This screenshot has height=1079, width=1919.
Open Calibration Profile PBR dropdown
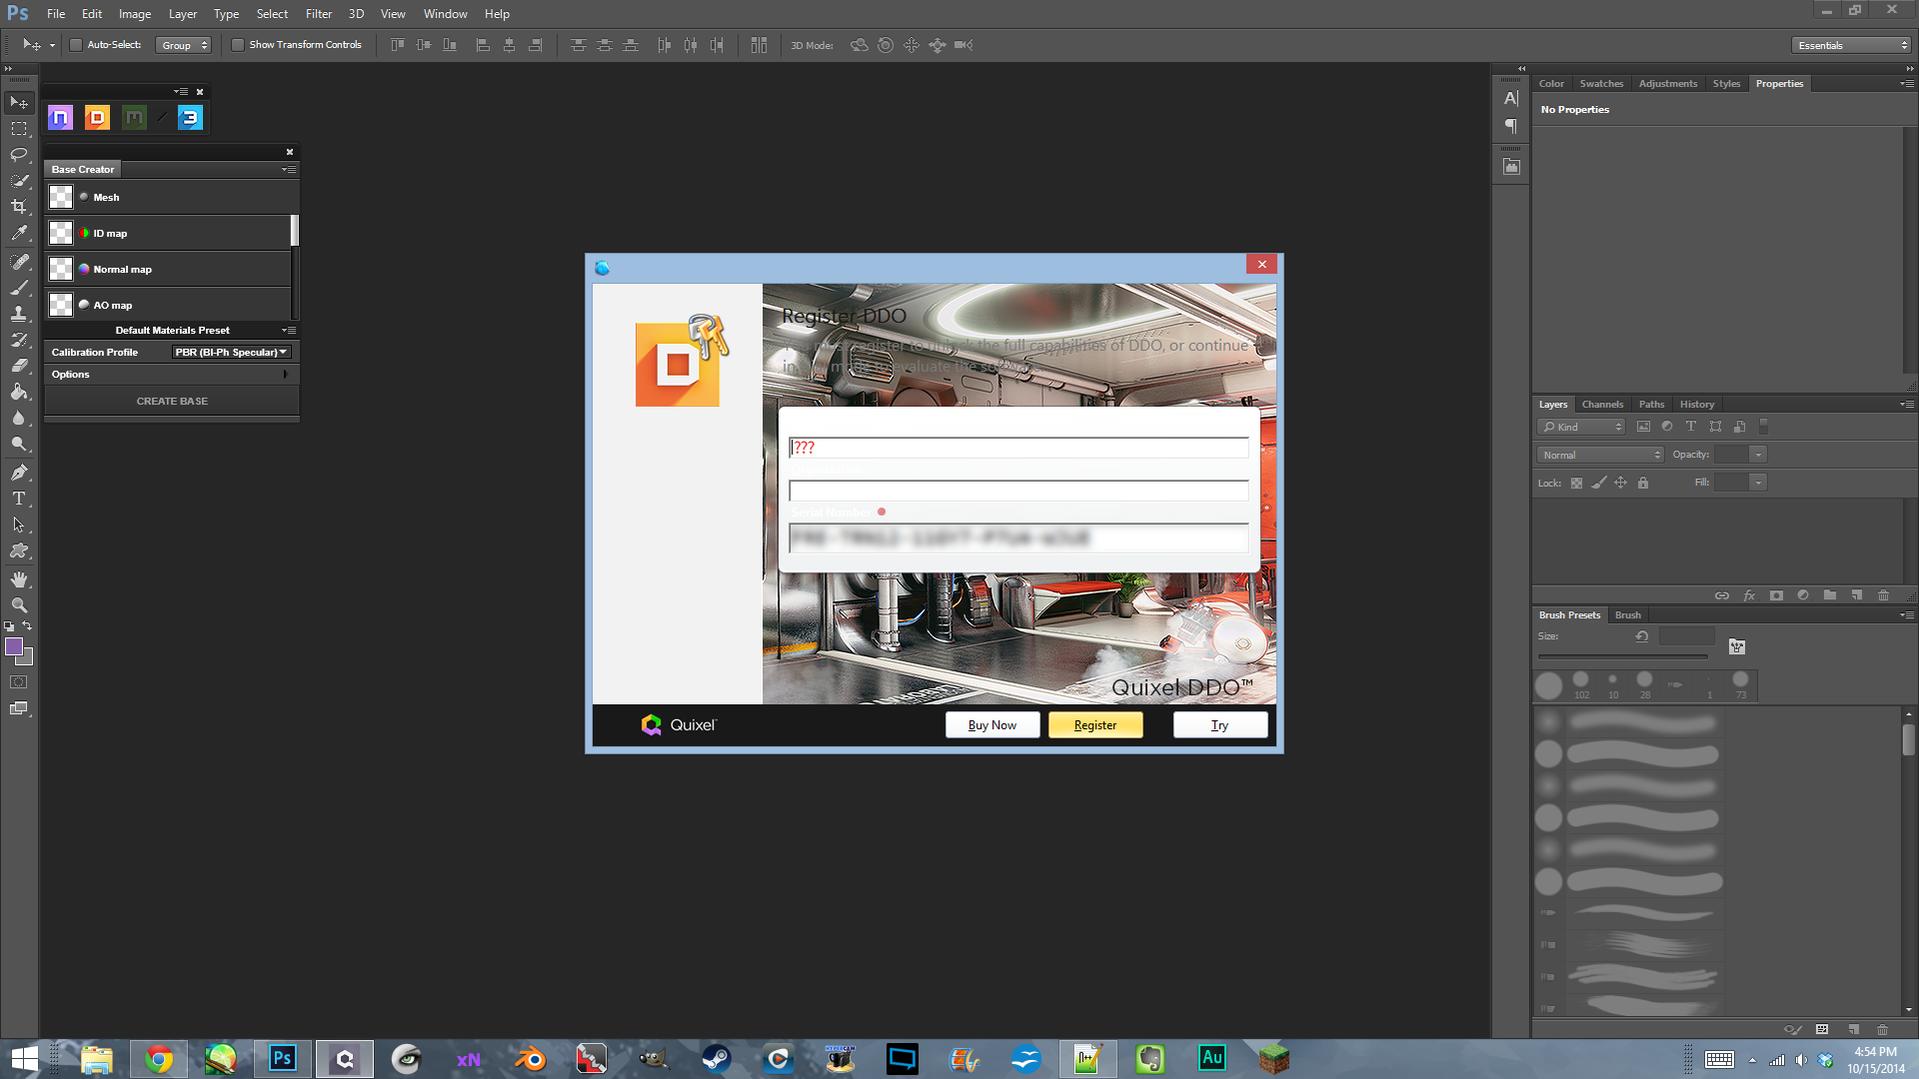point(231,352)
